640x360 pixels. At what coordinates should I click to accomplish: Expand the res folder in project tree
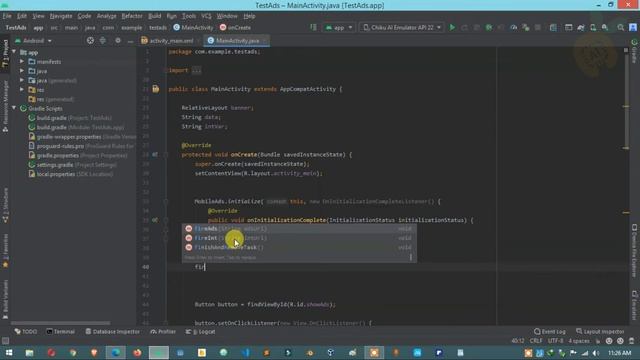(22, 90)
